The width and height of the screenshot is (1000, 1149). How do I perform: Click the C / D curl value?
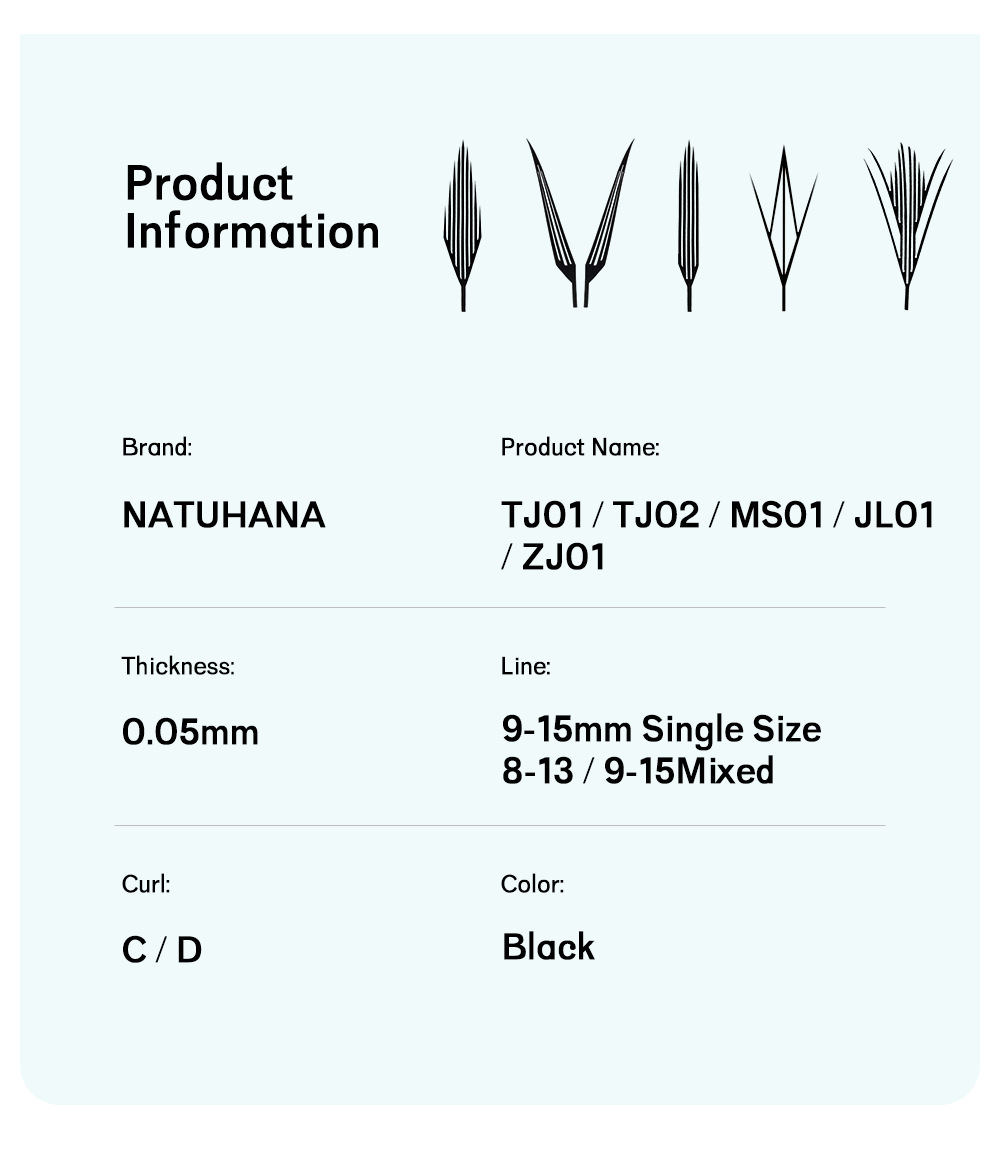point(162,949)
